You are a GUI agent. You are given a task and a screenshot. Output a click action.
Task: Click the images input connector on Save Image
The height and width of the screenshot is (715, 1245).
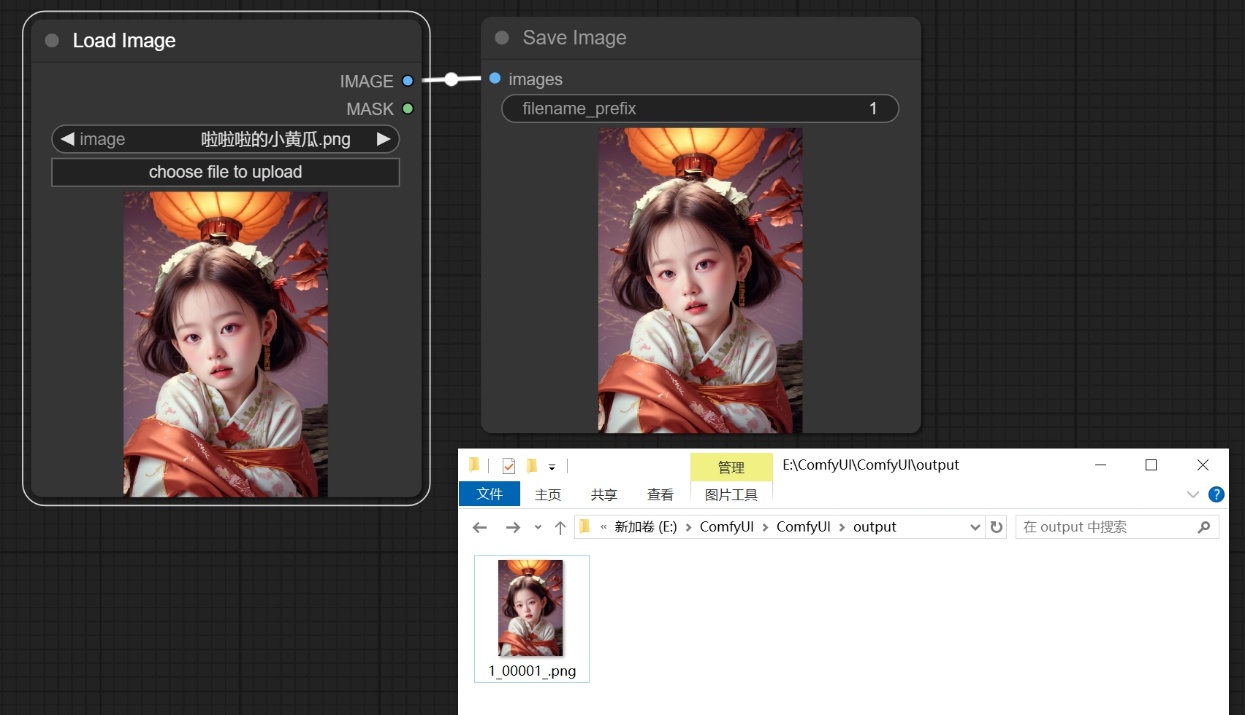[x=495, y=78]
